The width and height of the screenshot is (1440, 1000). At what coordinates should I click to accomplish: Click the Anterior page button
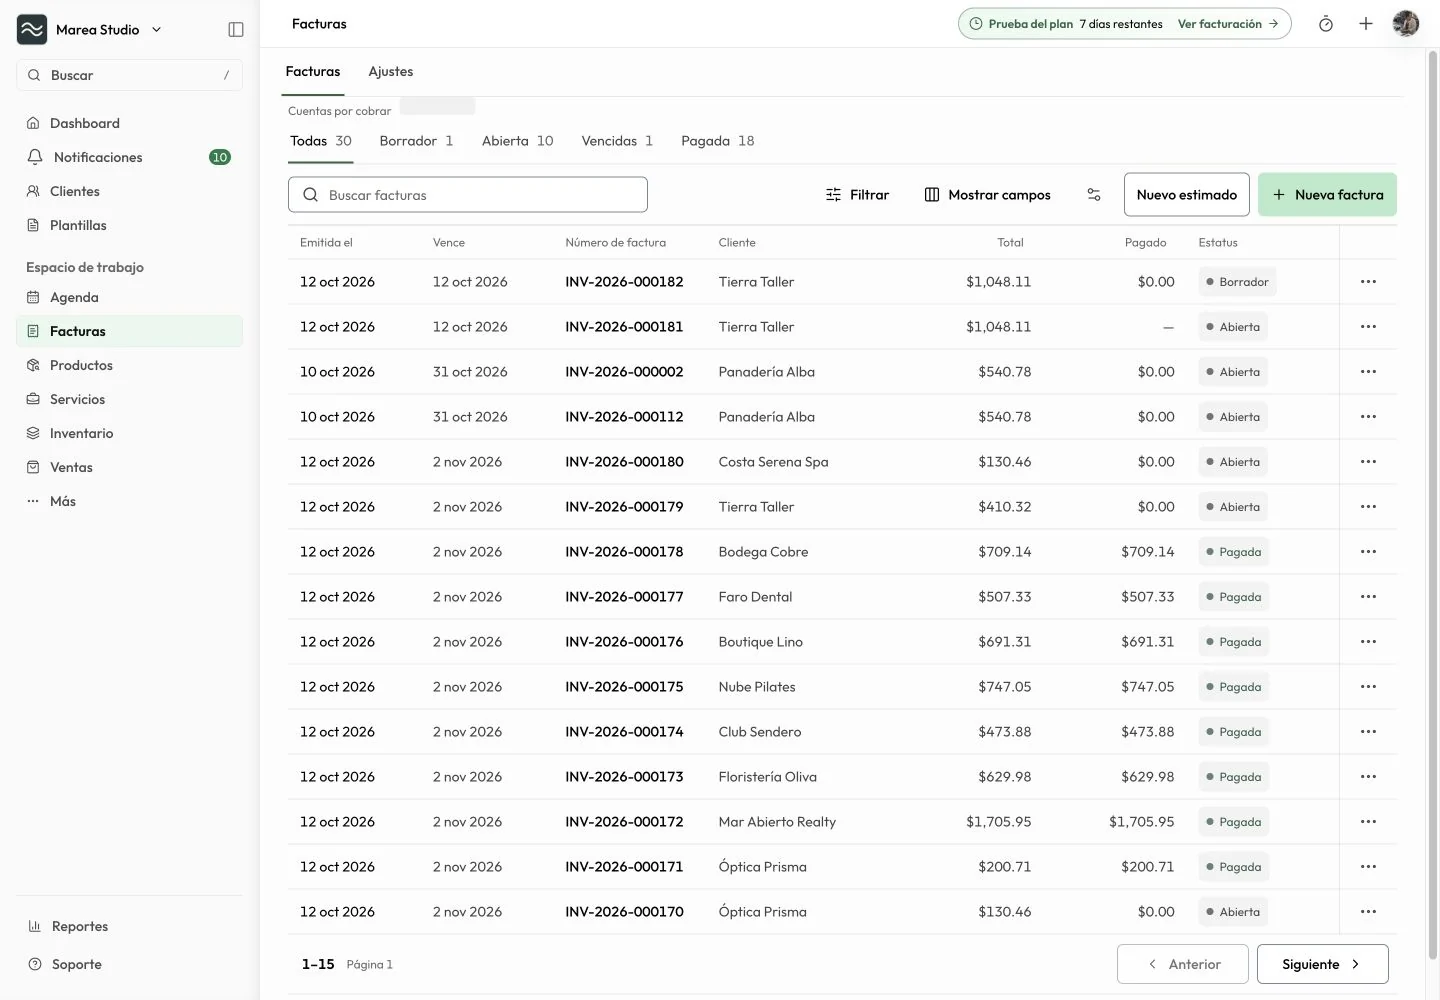pos(1182,964)
